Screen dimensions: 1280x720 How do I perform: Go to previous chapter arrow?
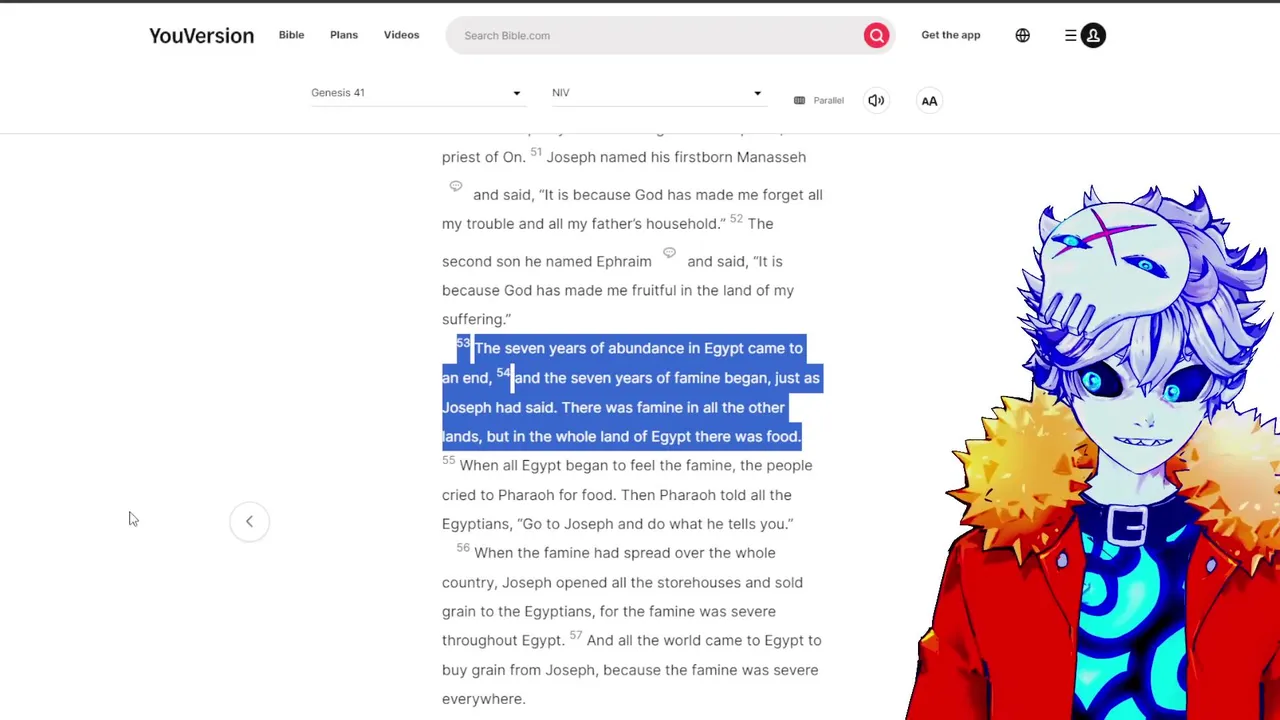(249, 521)
